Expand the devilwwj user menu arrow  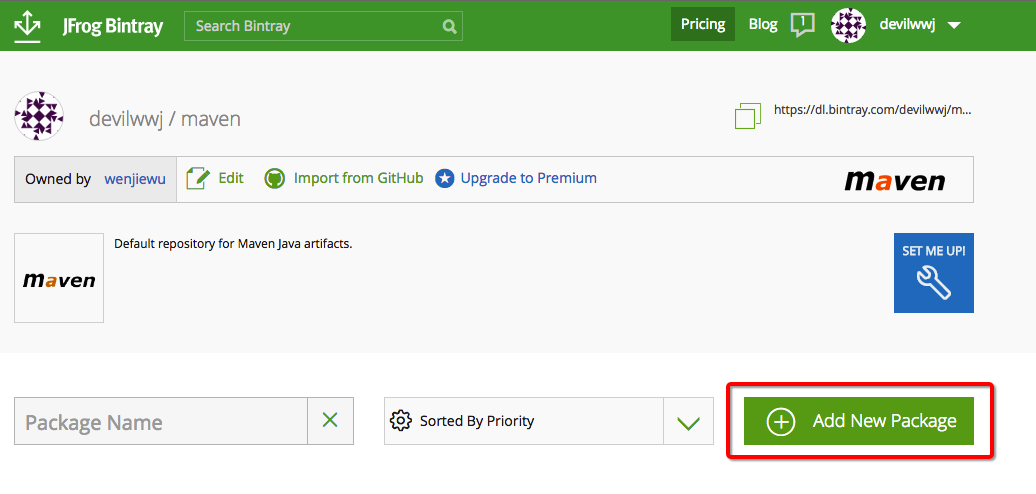(x=954, y=26)
